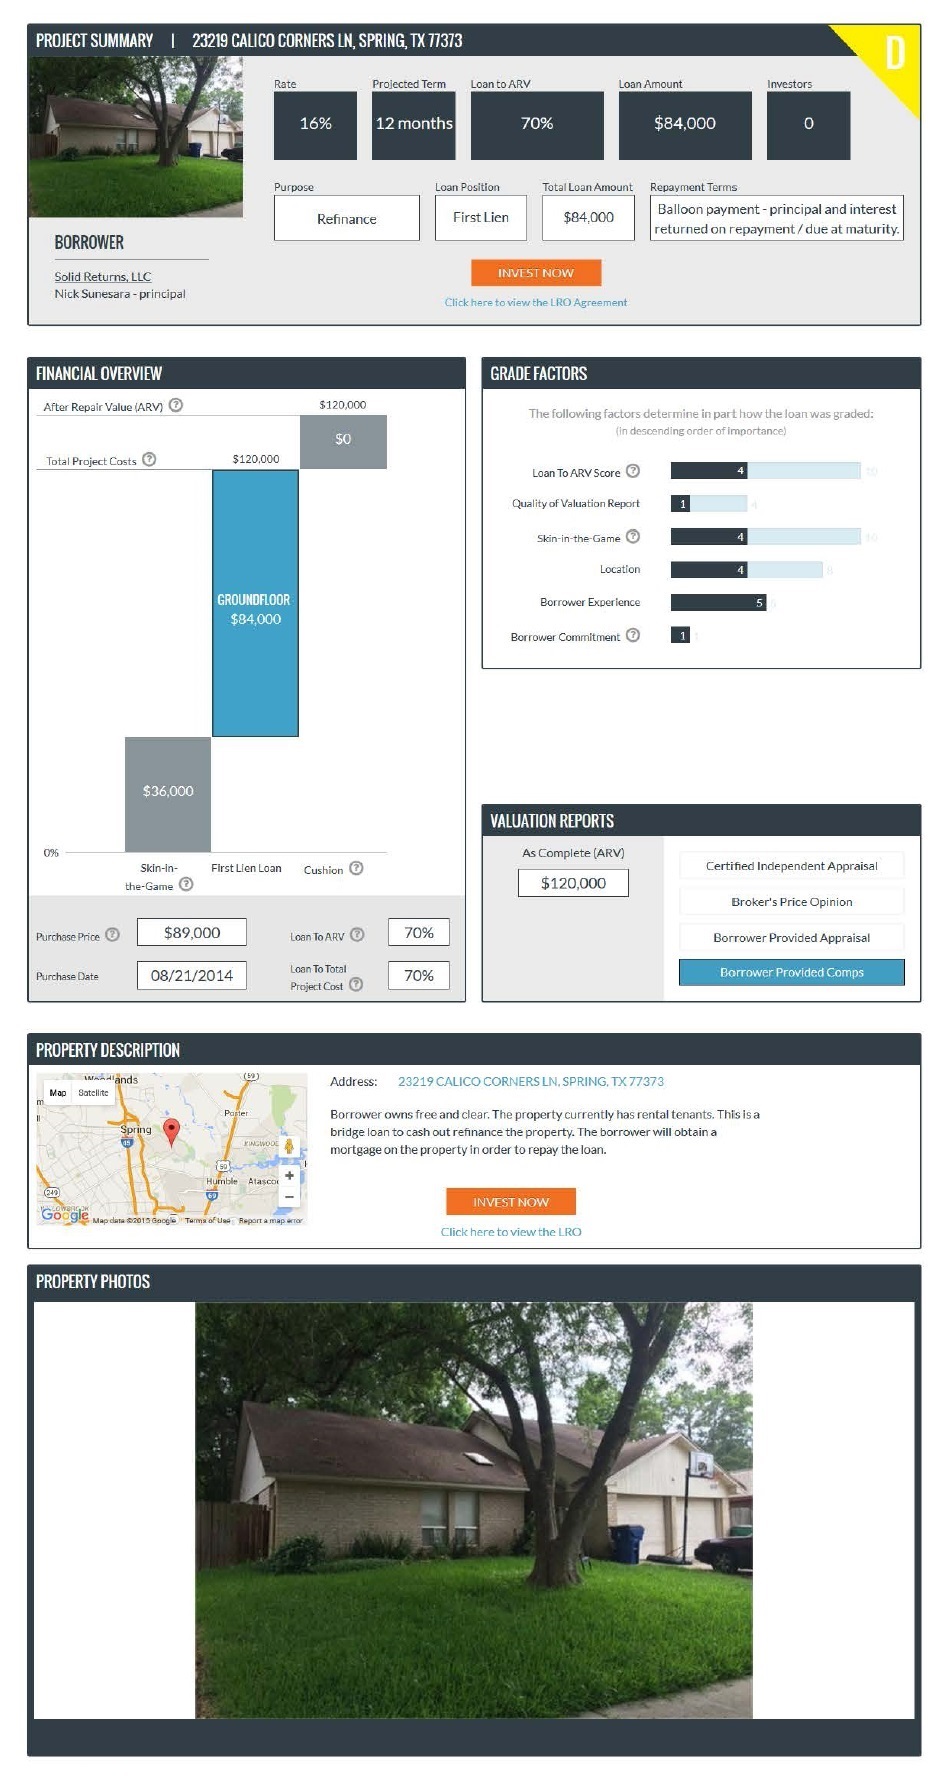Click the red map location pin

pyautogui.click(x=171, y=1130)
